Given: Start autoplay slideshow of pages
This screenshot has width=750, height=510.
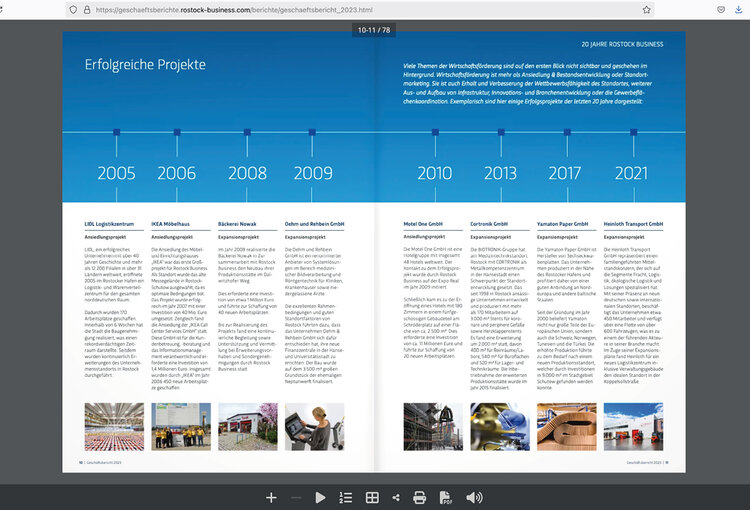Looking at the screenshot, I should [x=320, y=498].
